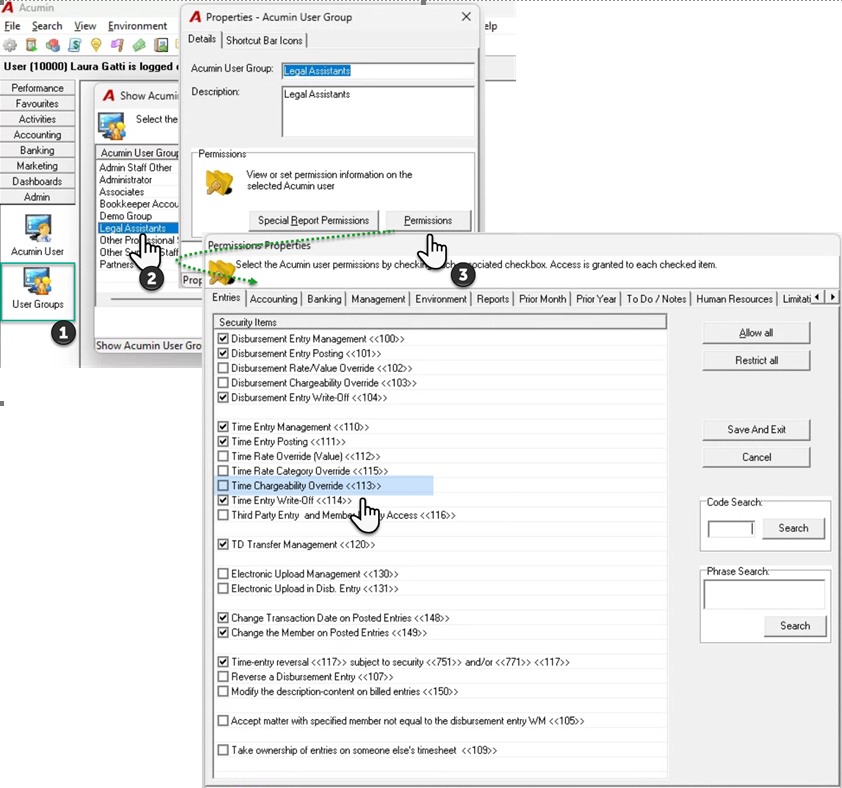Open the Banking sidebar section
Image resolution: width=842 pixels, height=788 pixels.
pos(38,150)
